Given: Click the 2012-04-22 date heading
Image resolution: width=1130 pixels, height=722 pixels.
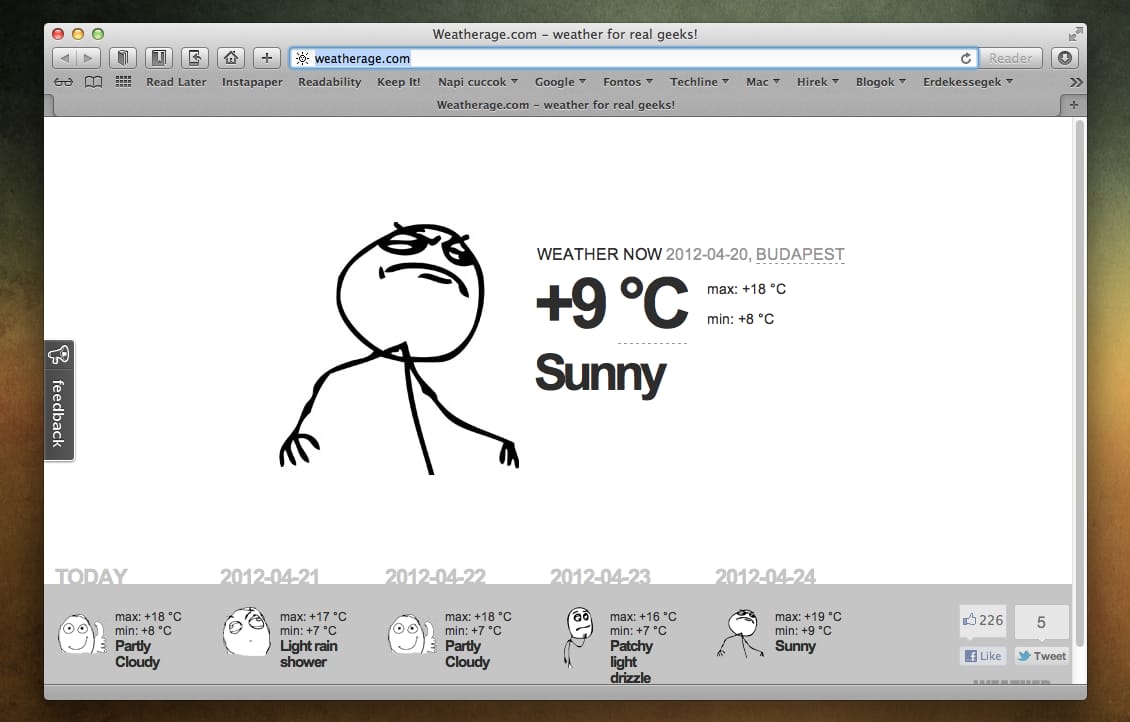Looking at the screenshot, I should pyautogui.click(x=435, y=576).
